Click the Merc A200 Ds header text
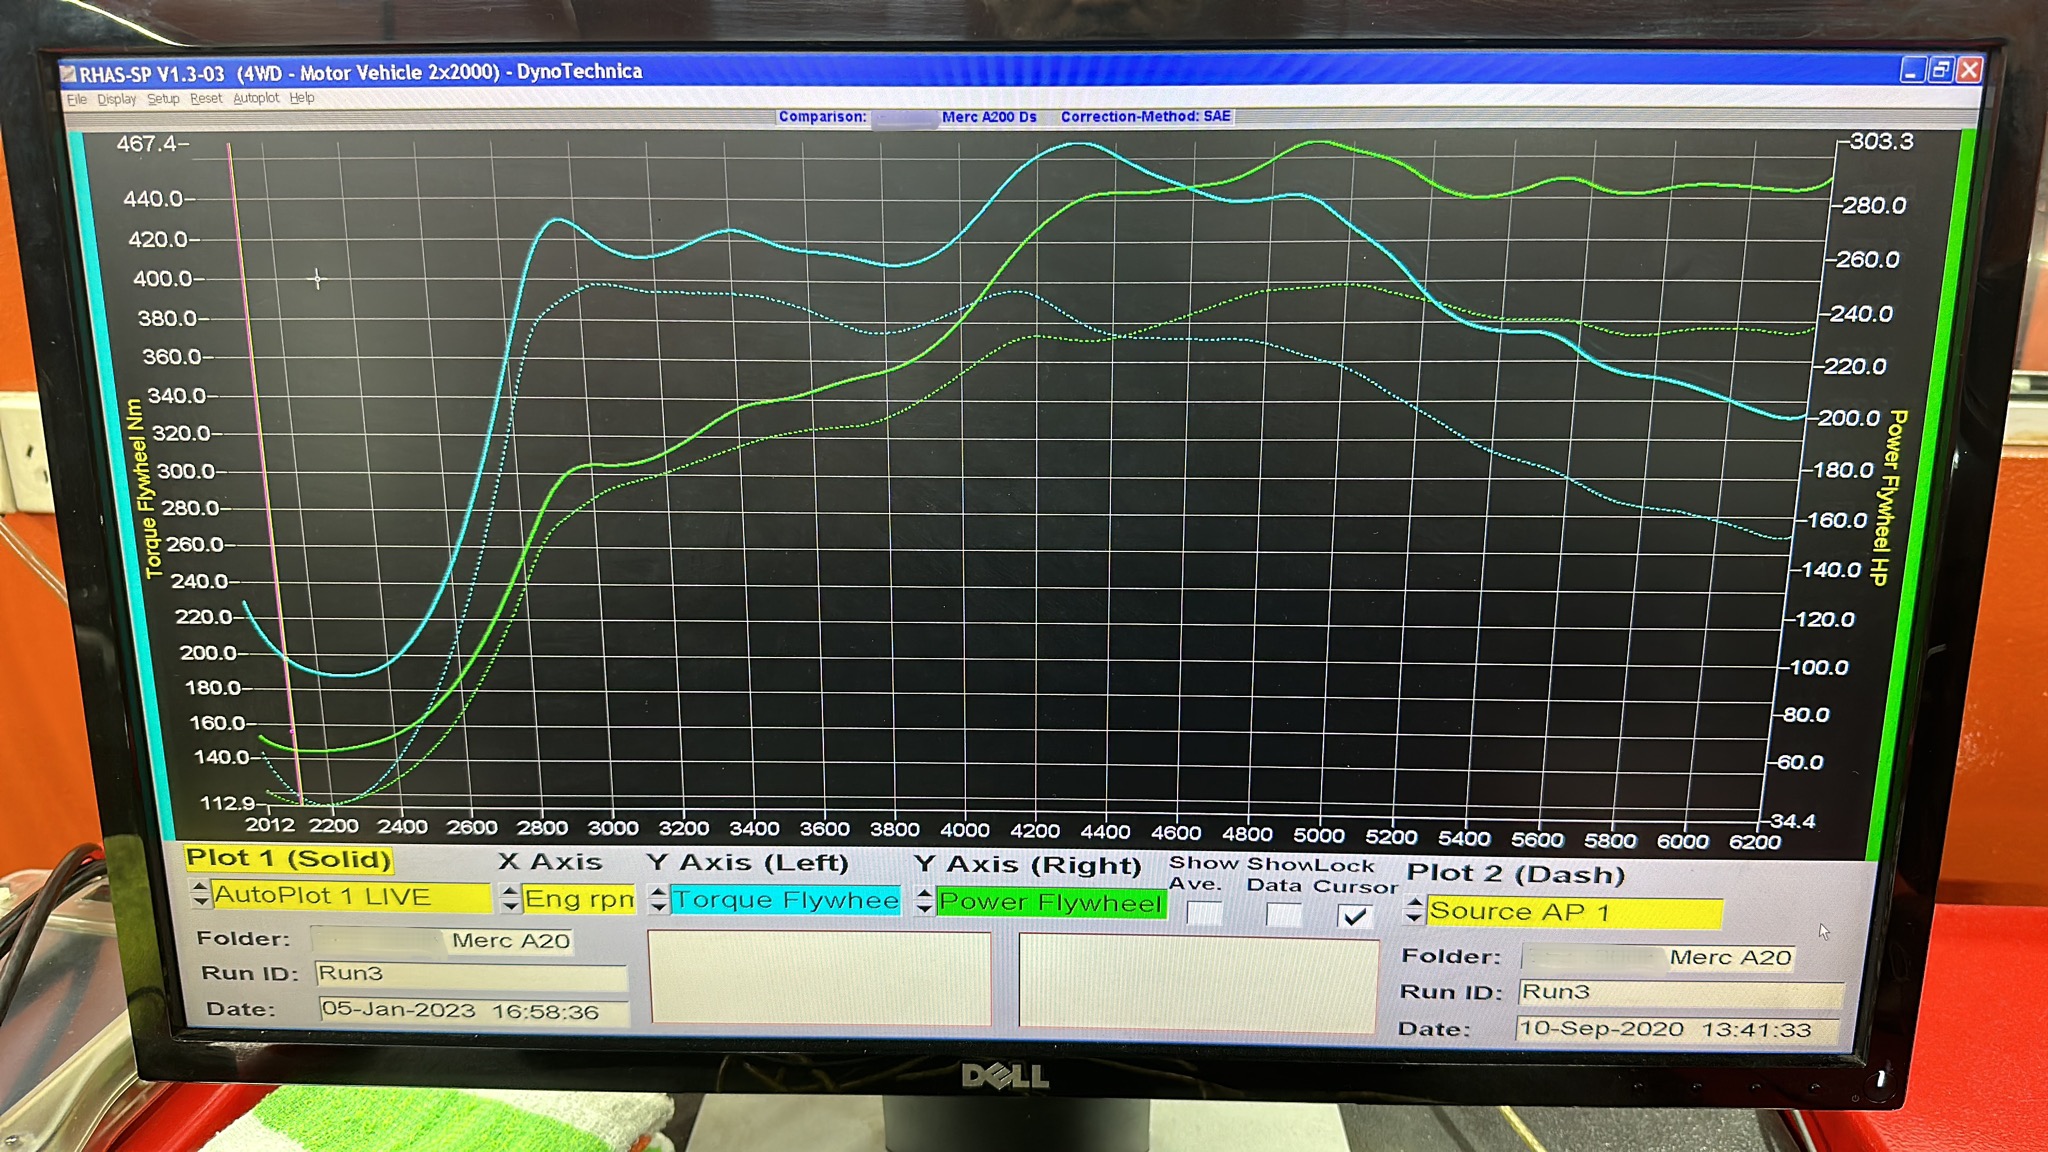 point(989,117)
